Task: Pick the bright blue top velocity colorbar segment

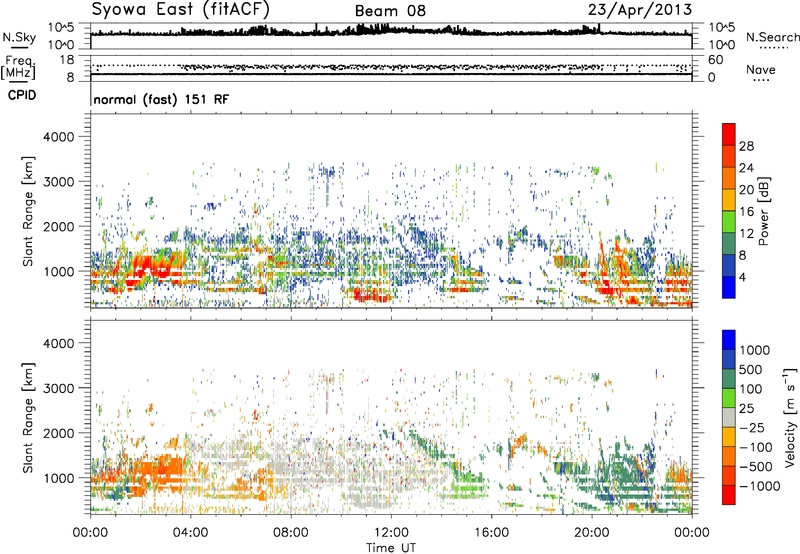Action: pyautogui.click(x=729, y=340)
